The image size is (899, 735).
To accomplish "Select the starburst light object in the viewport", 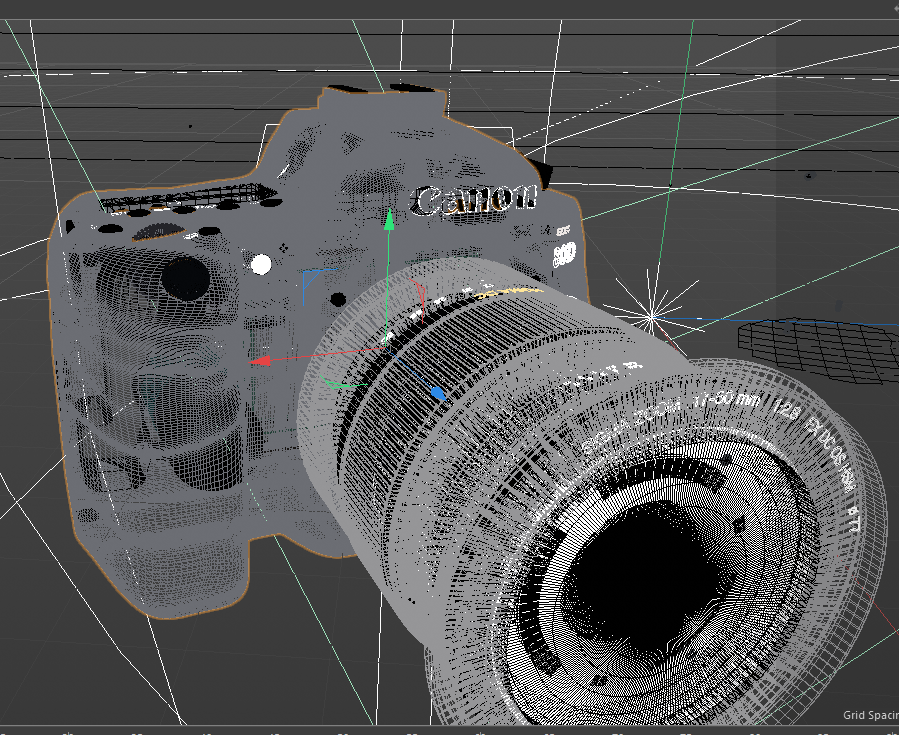I will tap(652, 315).
